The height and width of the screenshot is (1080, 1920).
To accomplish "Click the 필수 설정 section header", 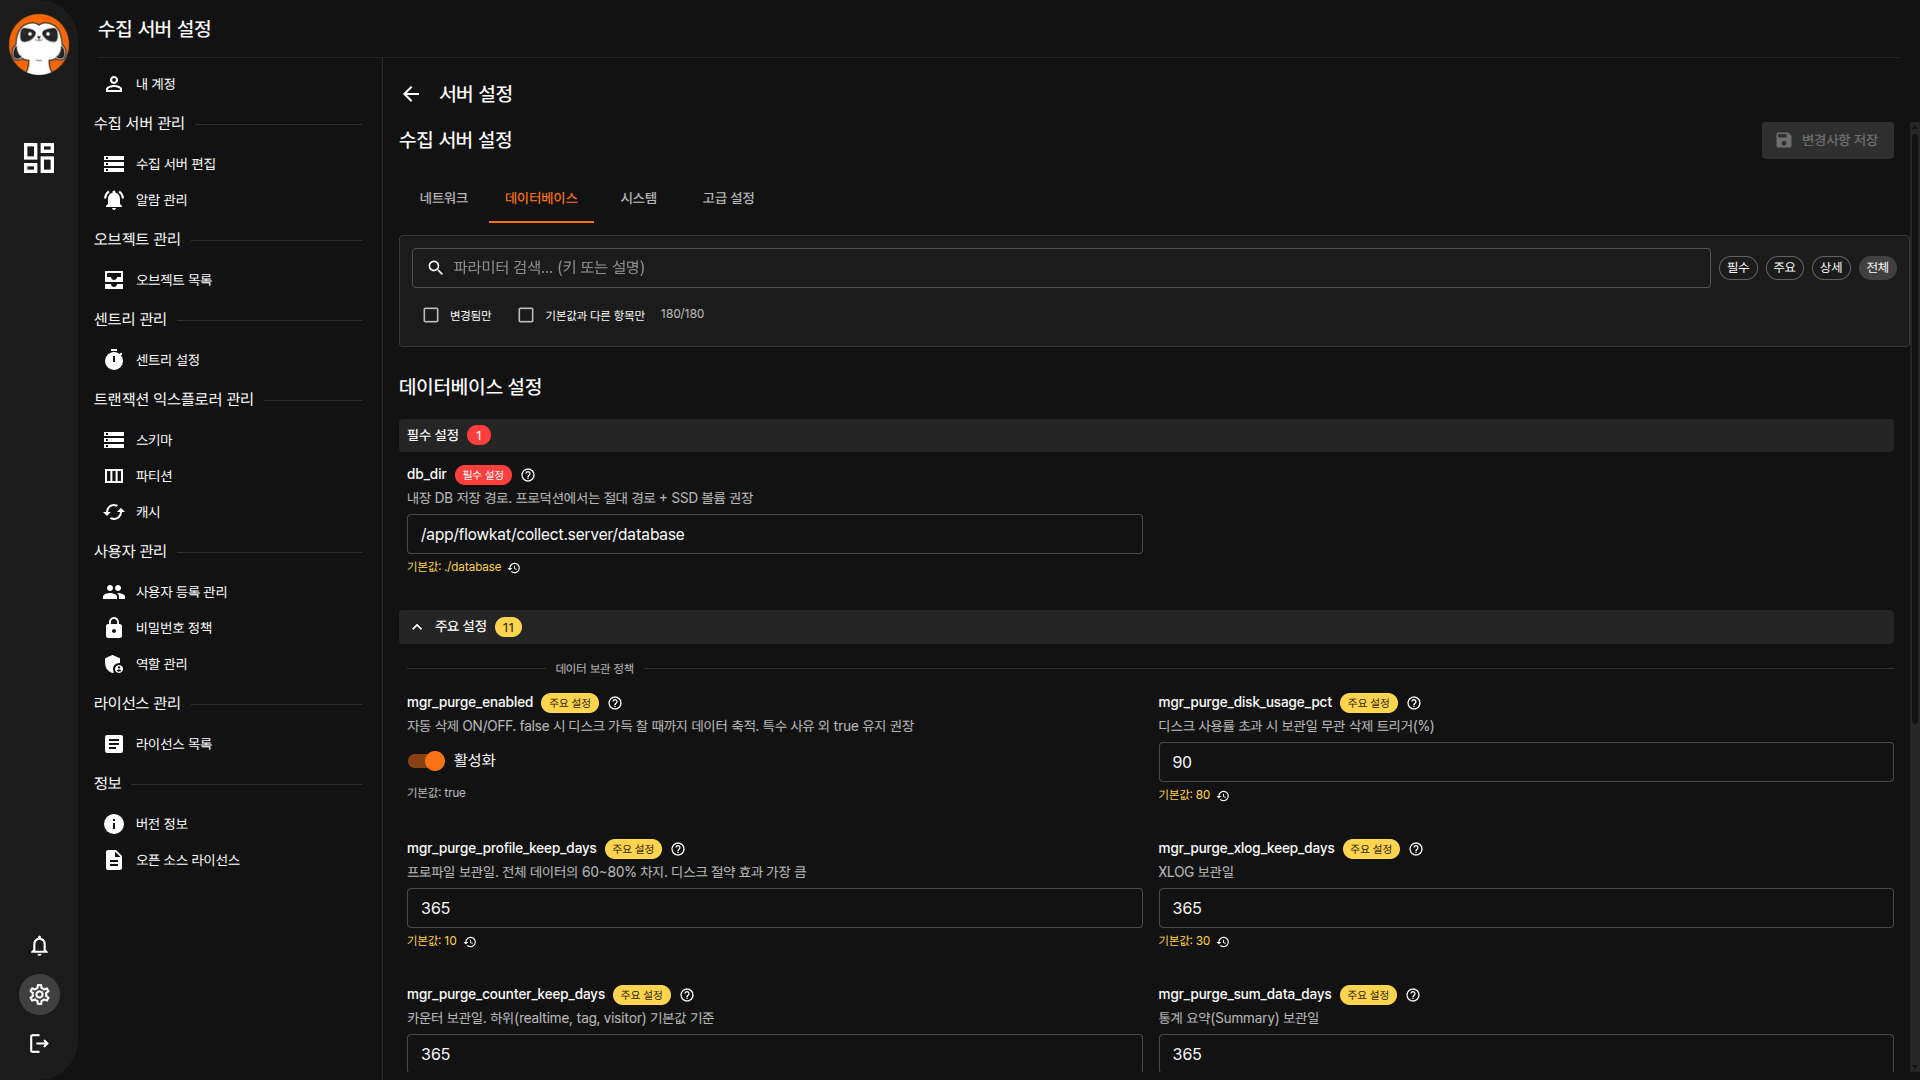I will click(x=433, y=435).
